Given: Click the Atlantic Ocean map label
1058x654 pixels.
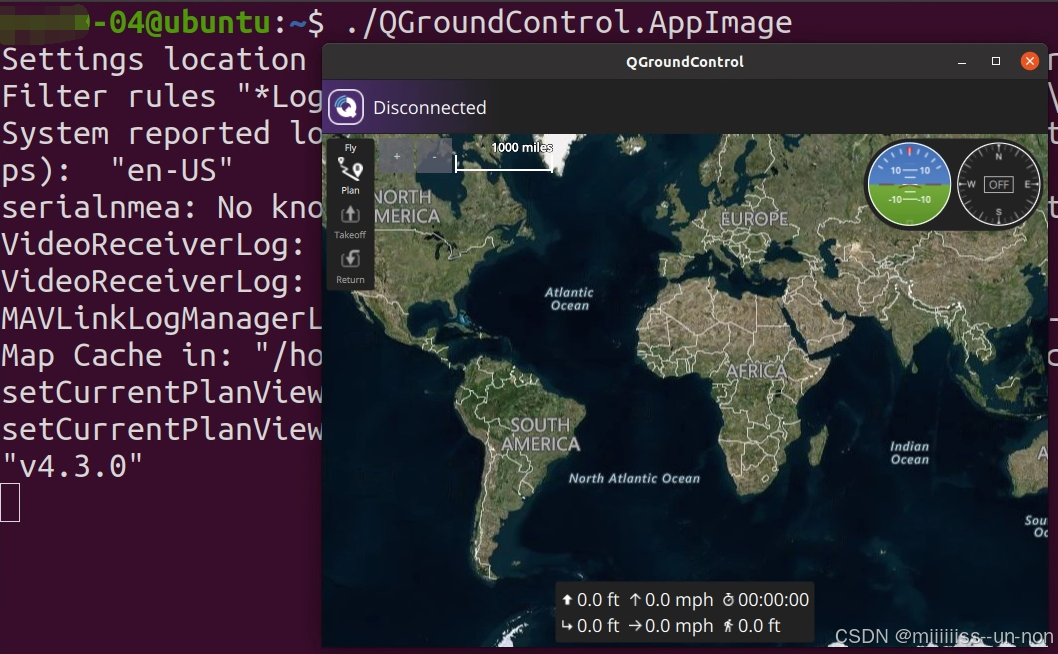Looking at the screenshot, I should coord(569,298).
